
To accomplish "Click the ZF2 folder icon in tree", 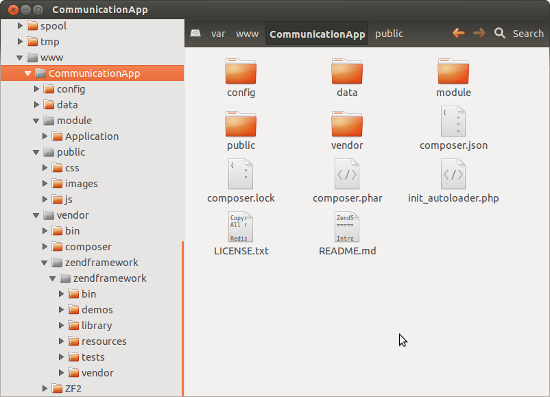I will coord(57,389).
